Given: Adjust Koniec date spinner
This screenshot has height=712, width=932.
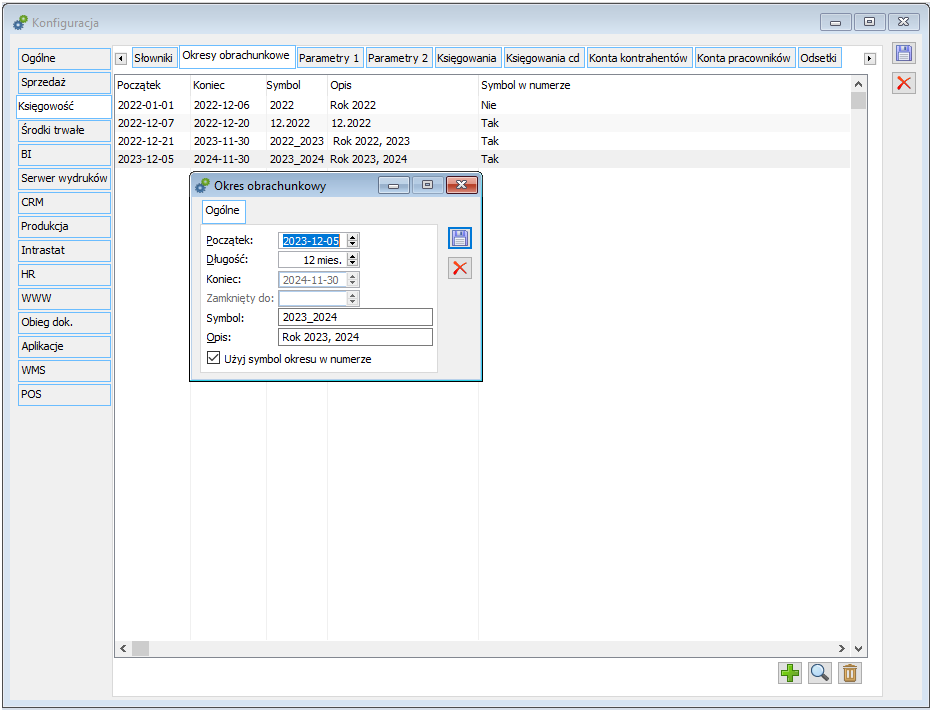Looking at the screenshot, I should [352, 279].
